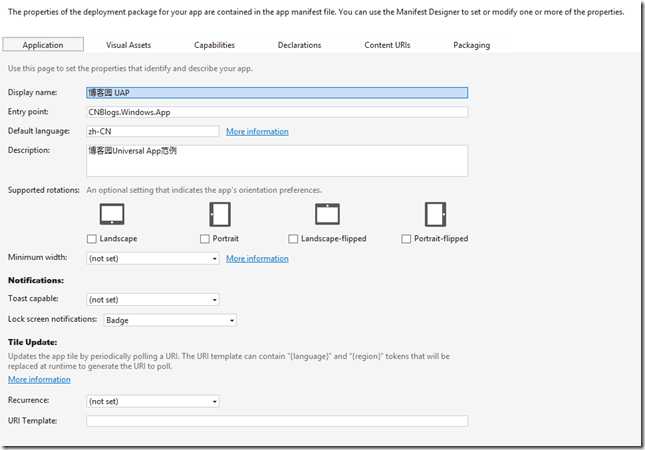Tick the Landscape-flipped checkbox
The height and width of the screenshot is (450, 645).
(x=293, y=239)
